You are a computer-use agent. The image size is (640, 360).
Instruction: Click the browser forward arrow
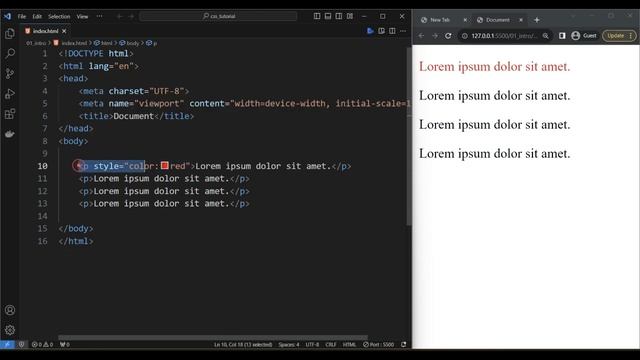(435, 36)
